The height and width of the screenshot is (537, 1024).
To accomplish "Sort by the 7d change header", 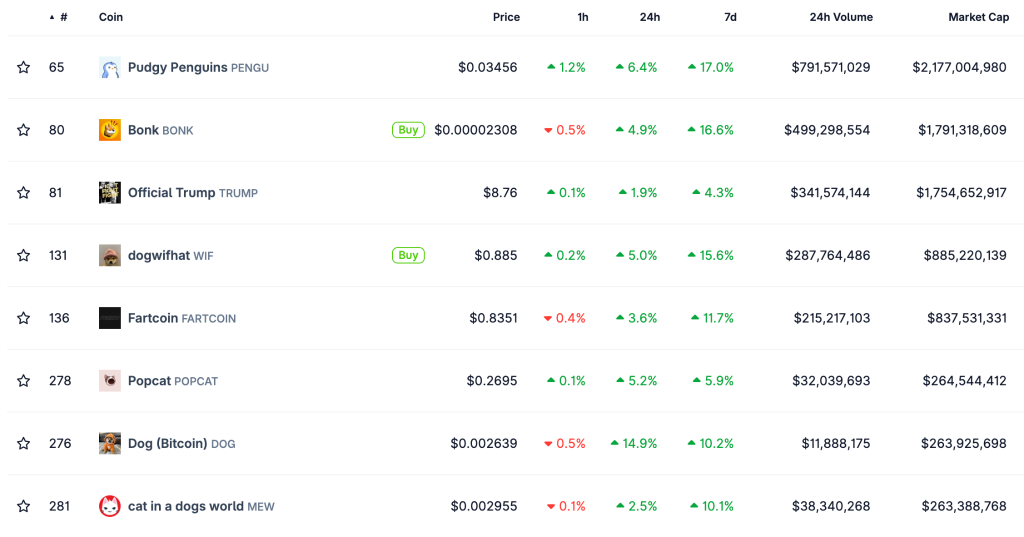I will coord(730,17).
